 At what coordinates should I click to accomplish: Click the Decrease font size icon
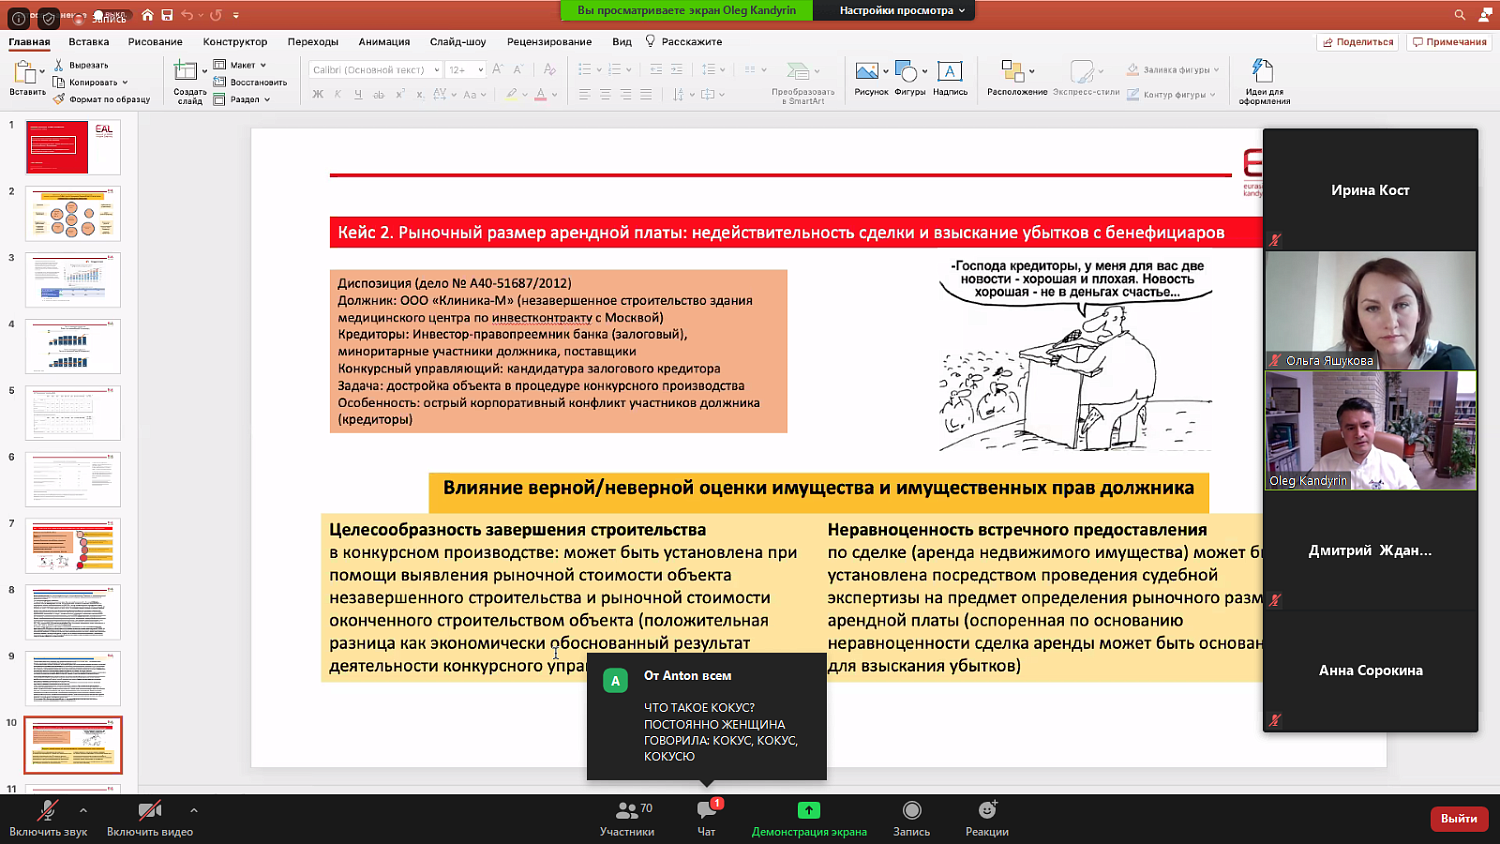(518, 69)
